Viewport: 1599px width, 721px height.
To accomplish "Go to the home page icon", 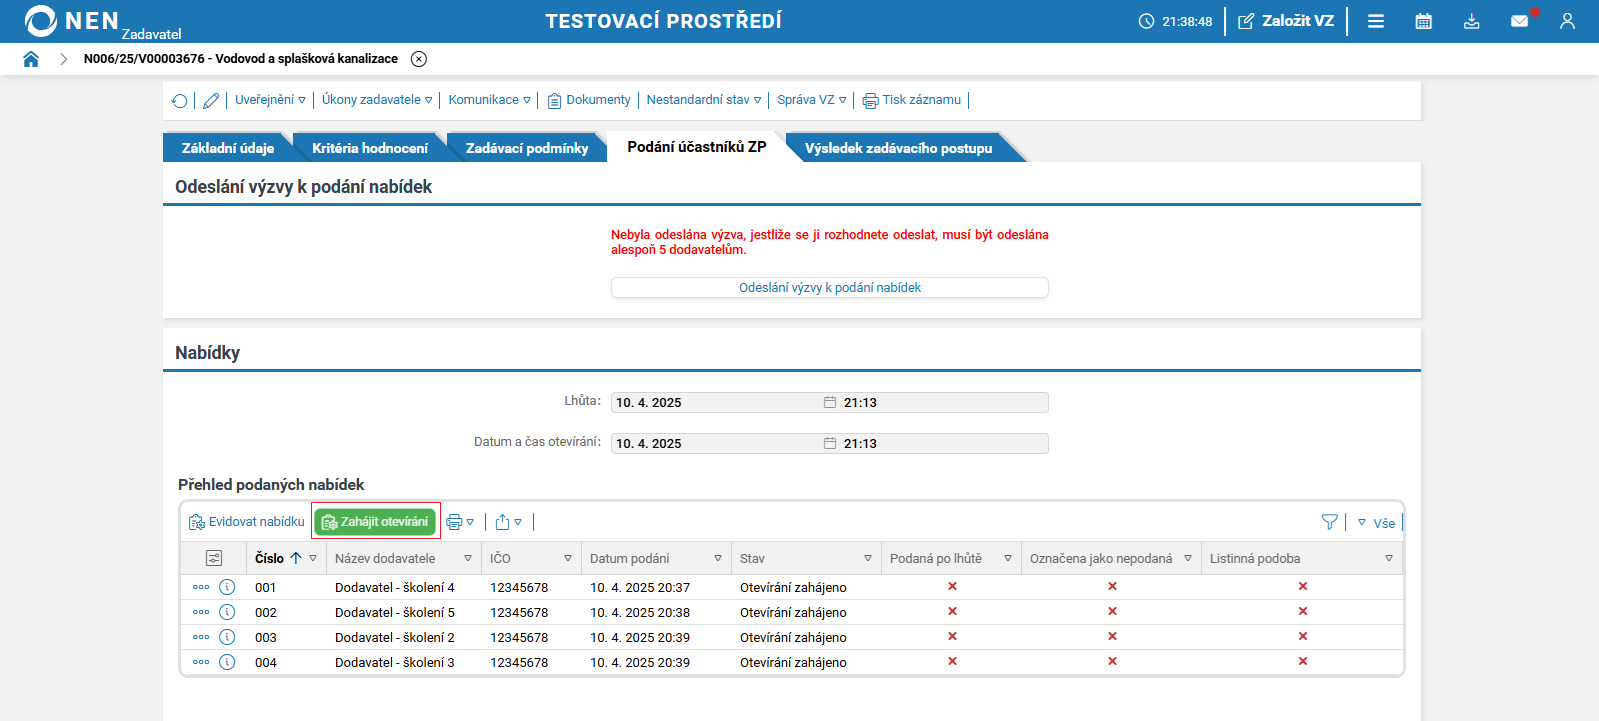I will [31, 59].
